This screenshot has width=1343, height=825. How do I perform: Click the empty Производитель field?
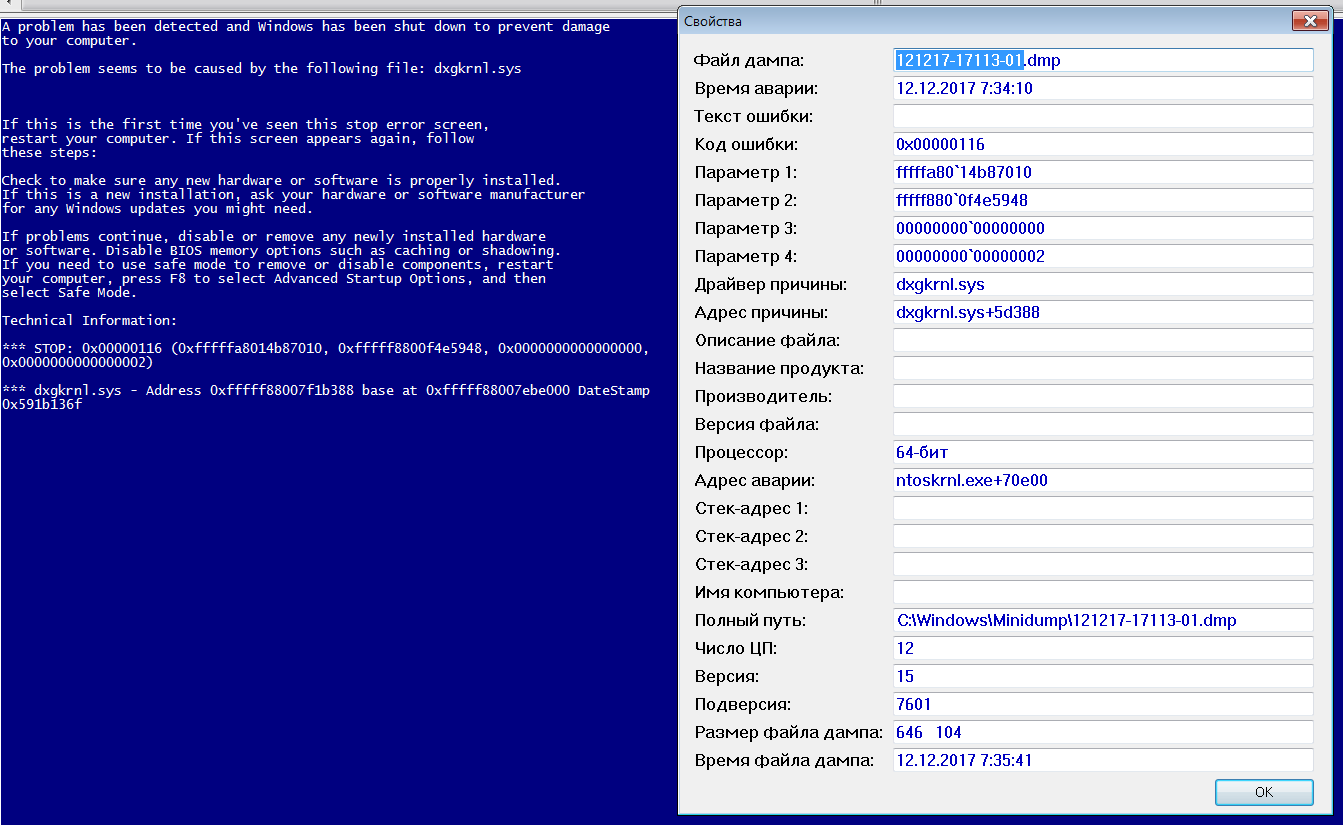[1103, 396]
